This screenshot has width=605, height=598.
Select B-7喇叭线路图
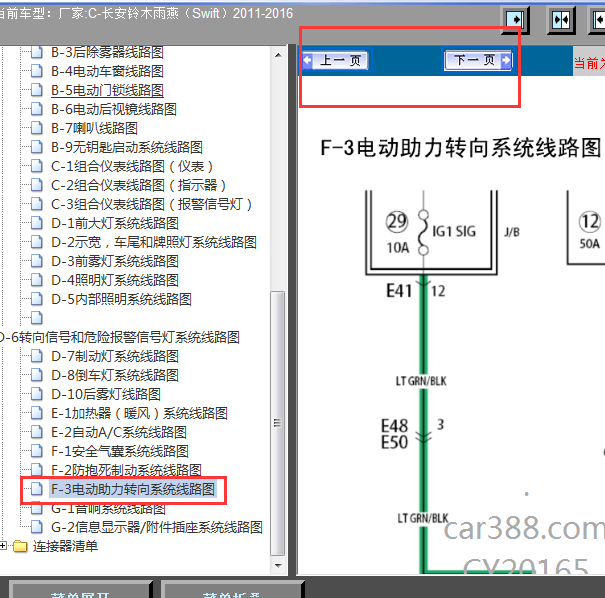pos(94,128)
